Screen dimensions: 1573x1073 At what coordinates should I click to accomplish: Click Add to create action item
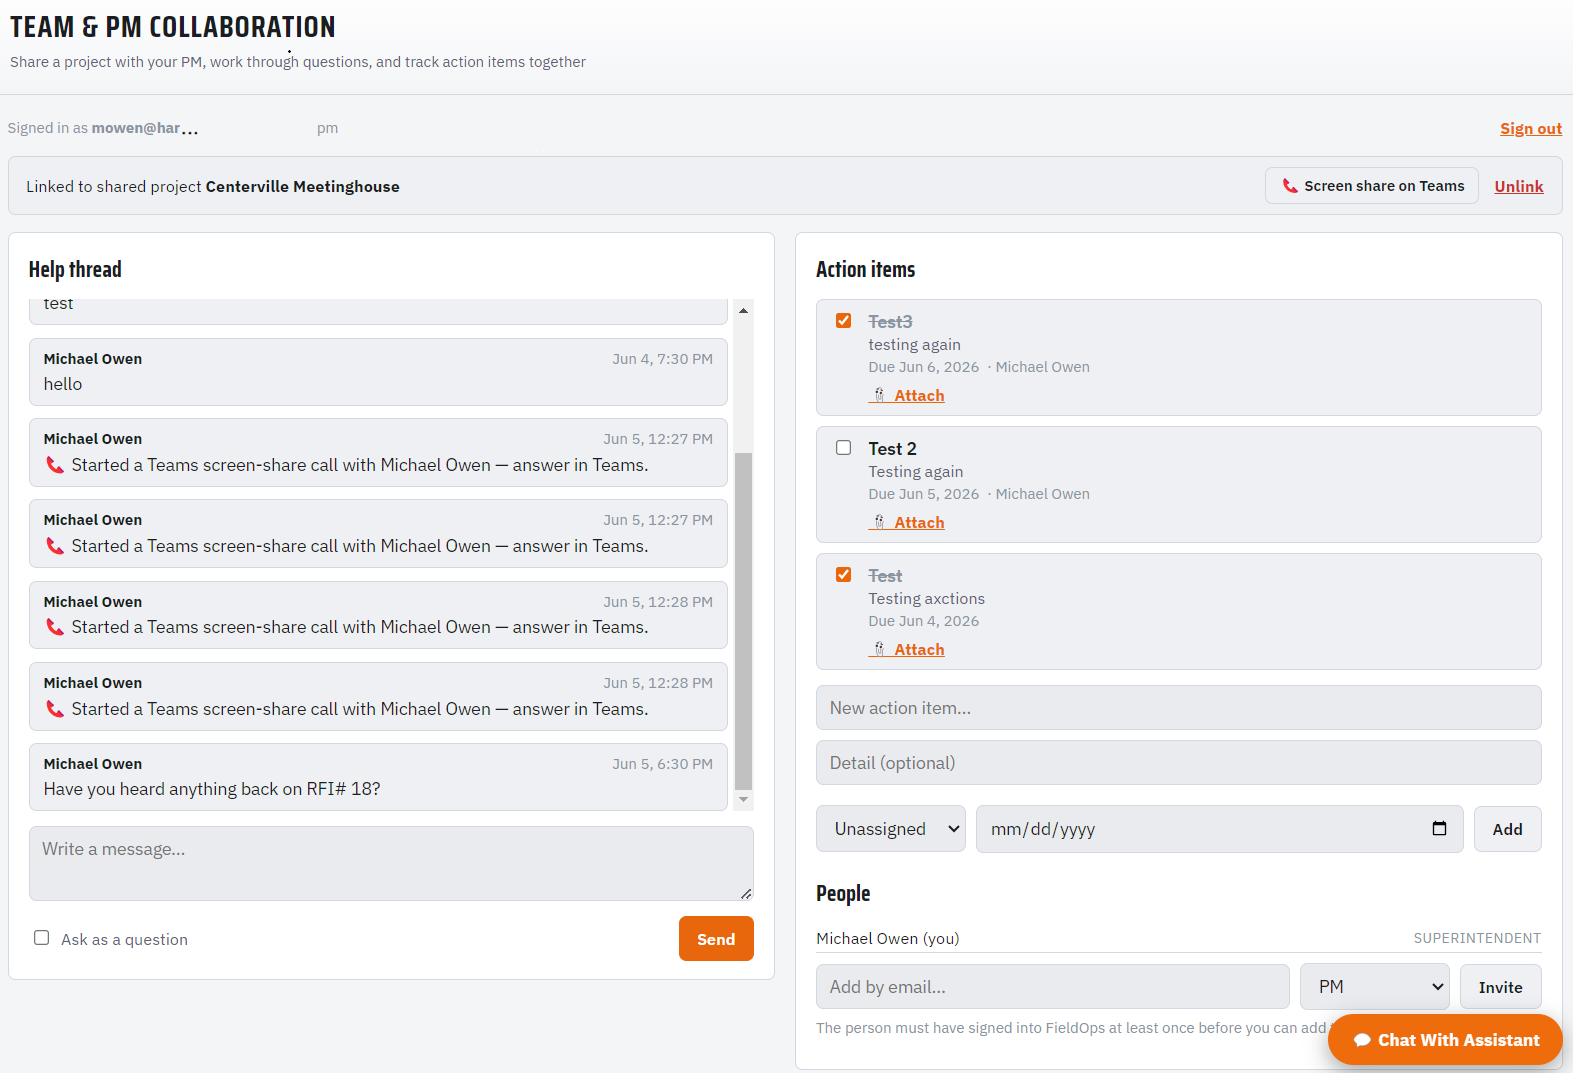coord(1508,829)
